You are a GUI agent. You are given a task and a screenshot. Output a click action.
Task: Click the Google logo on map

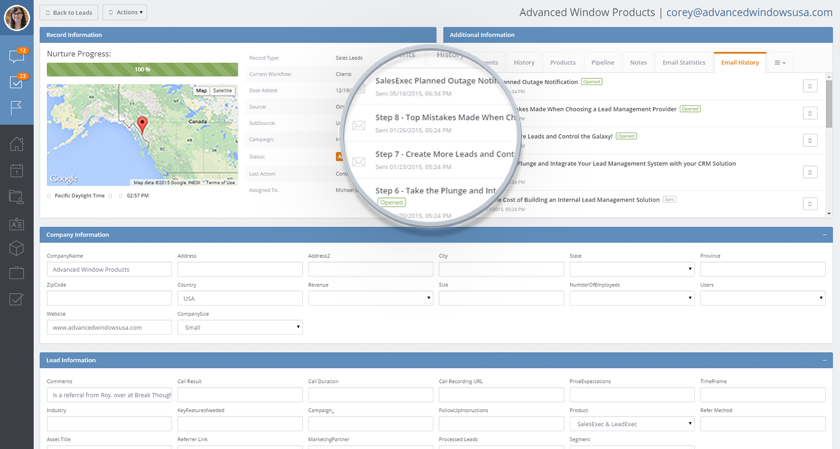click(64, 178)
